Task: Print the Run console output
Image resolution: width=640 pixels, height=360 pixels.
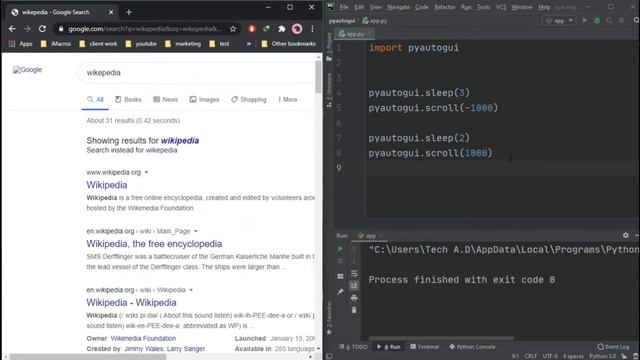Action: (354, 298)
